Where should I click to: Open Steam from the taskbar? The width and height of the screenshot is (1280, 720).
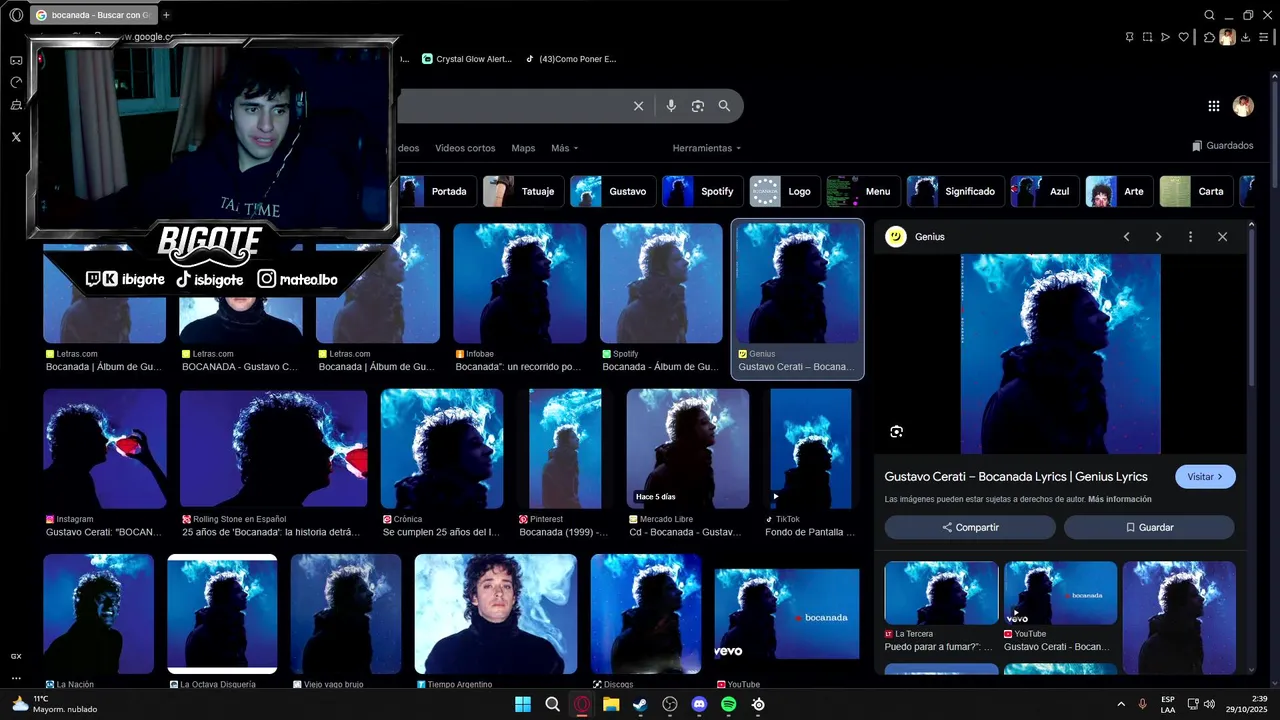click(640, 704)
